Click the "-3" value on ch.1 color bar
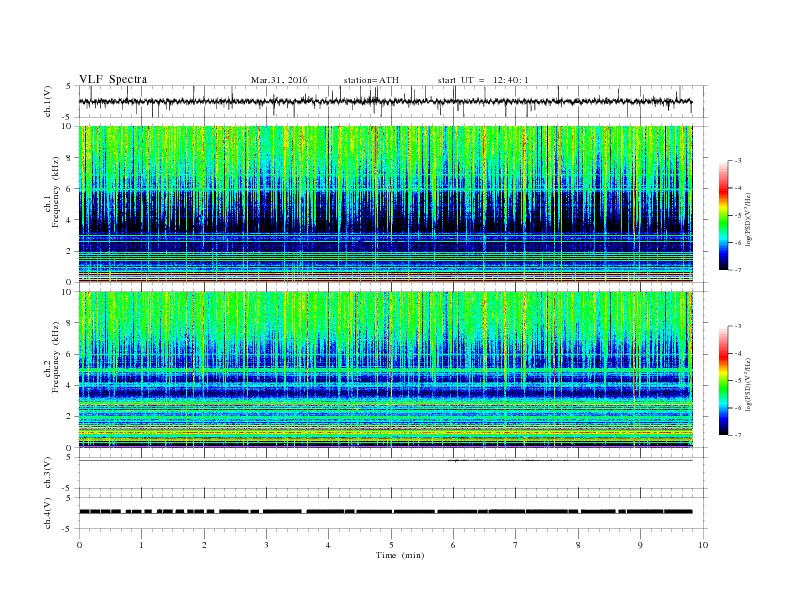This screenshot has width=792, height=612. coord(738,161)
